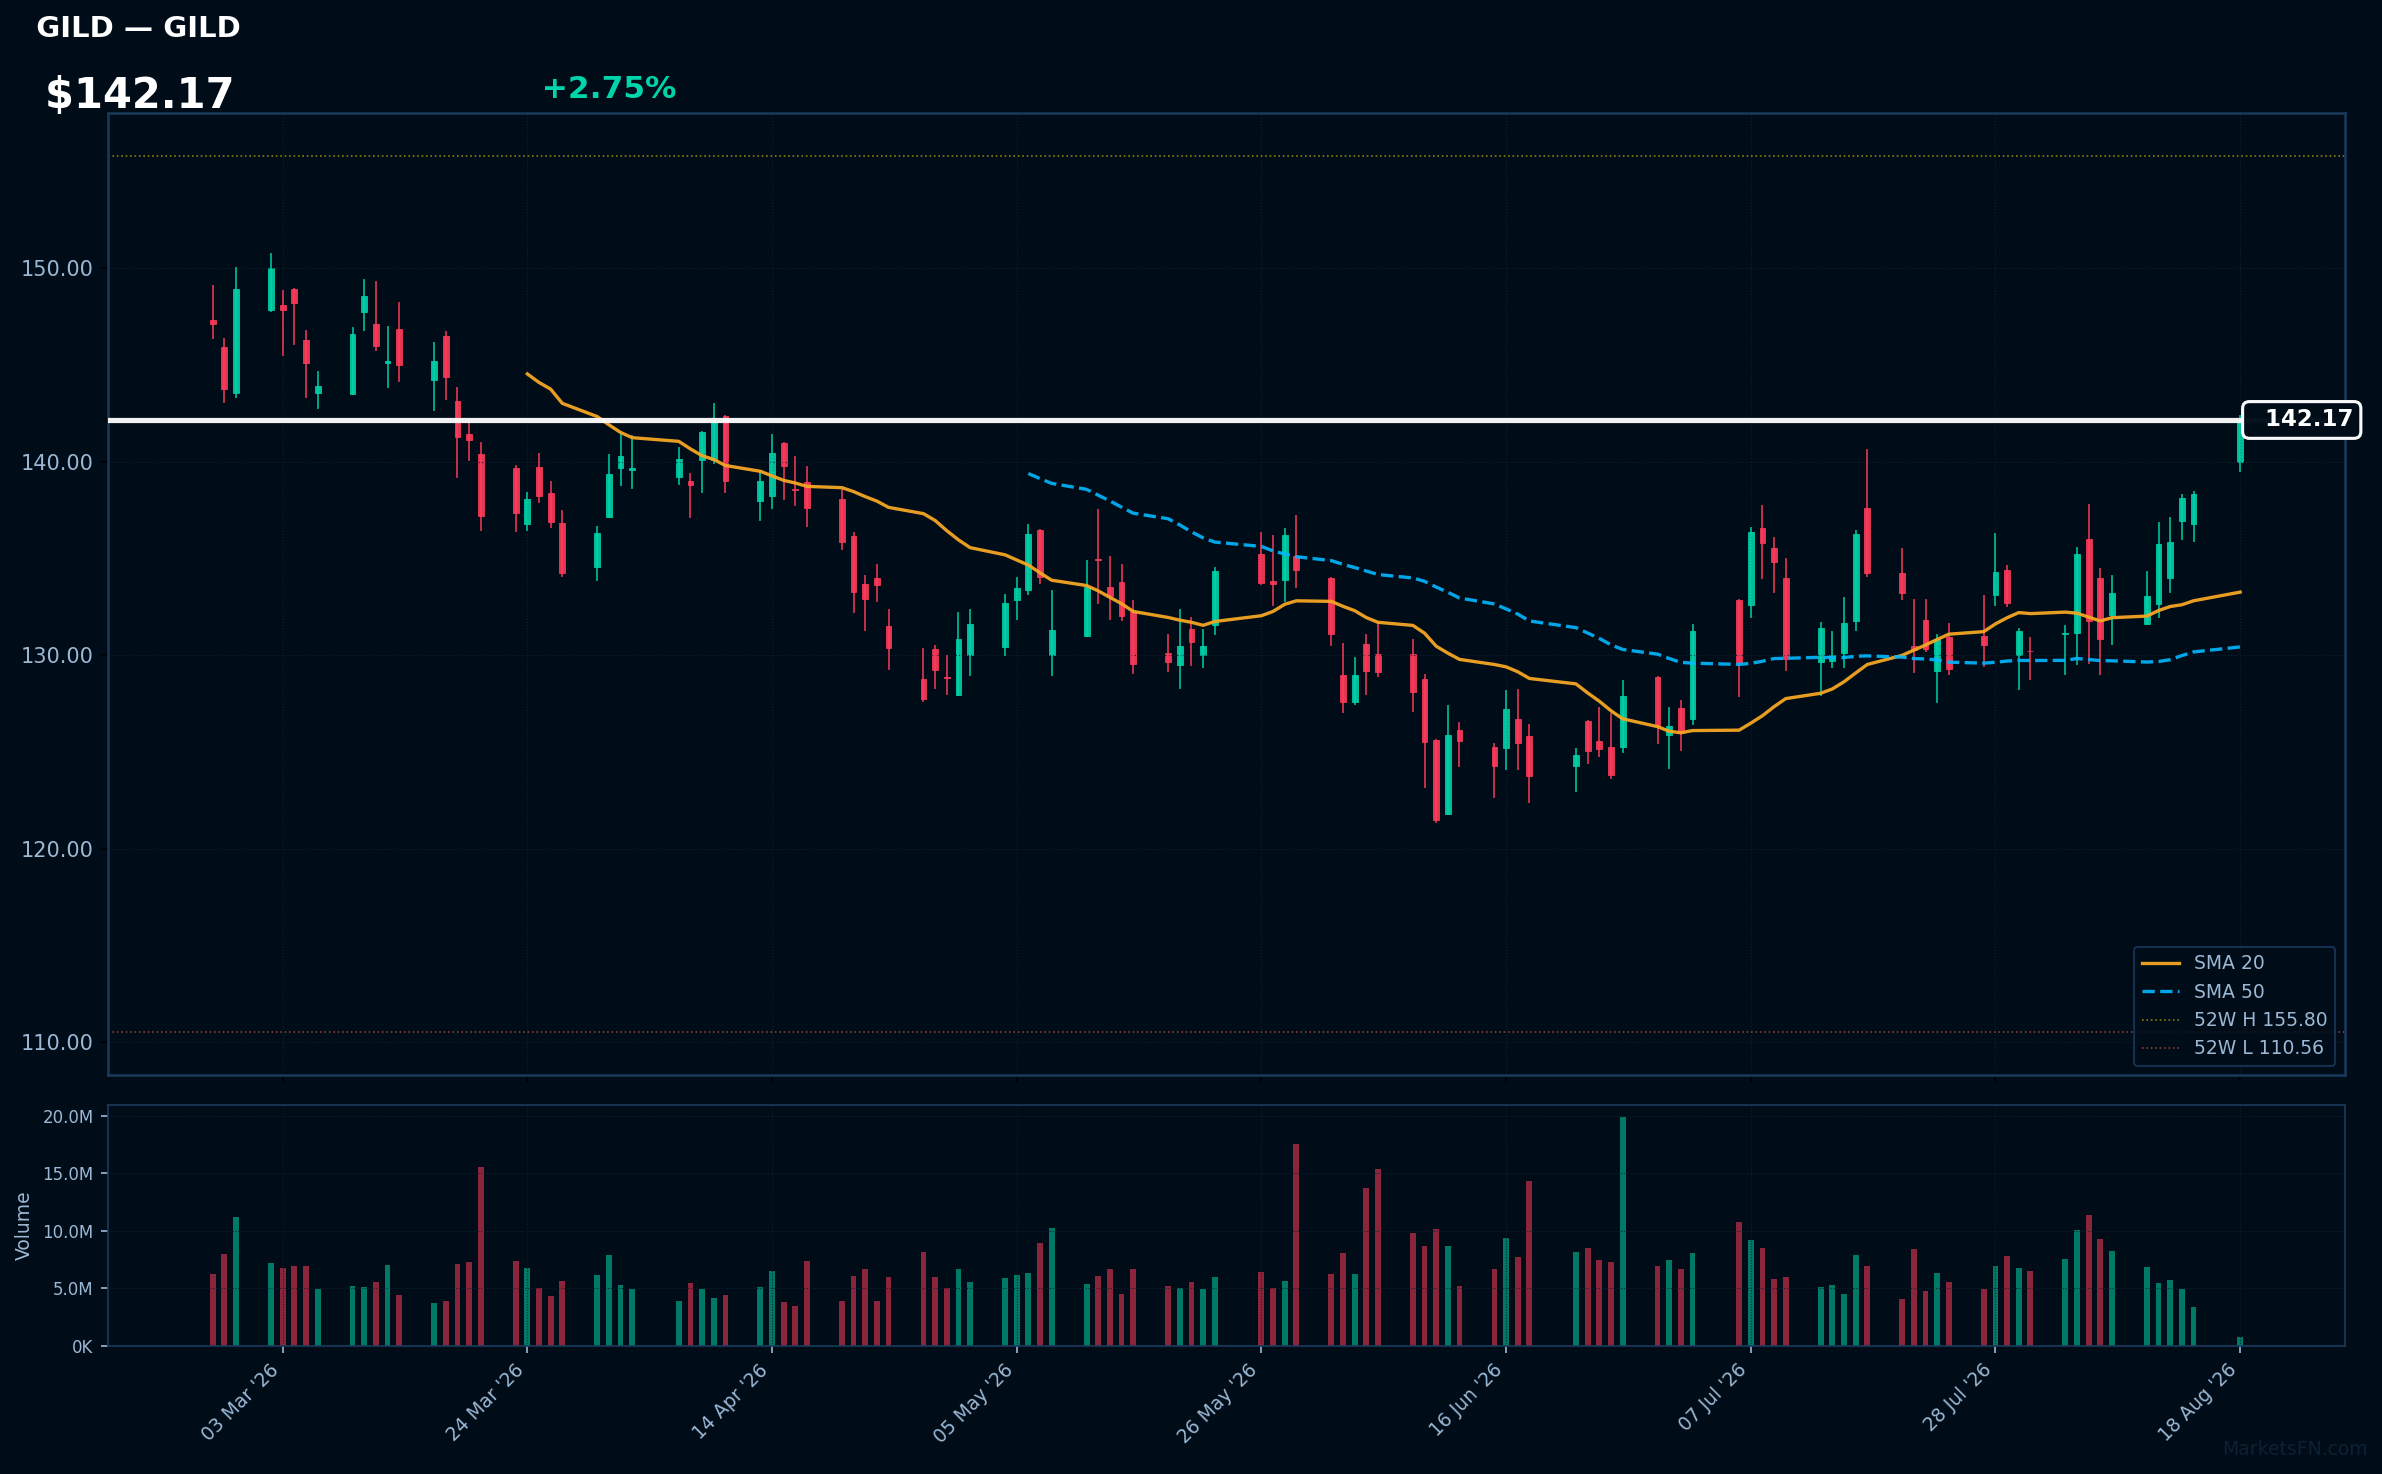This screenshot has height=1474, width=2382.
Task: Click the 14 Apr '26 date label
Action: click(x=729, y=1402)
